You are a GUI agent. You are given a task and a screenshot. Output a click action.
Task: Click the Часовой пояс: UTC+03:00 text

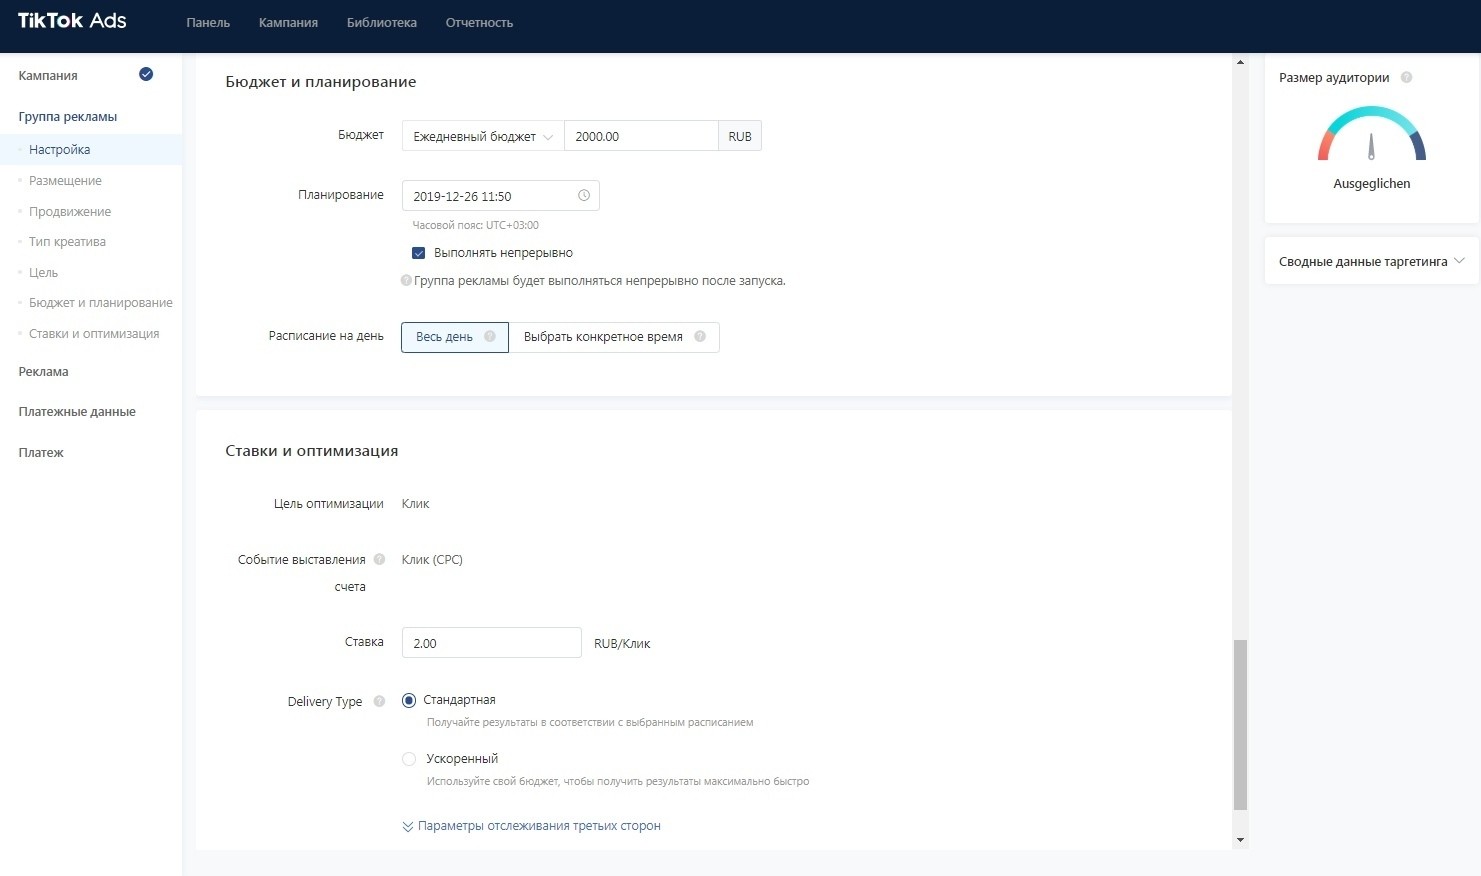(475, 225)
